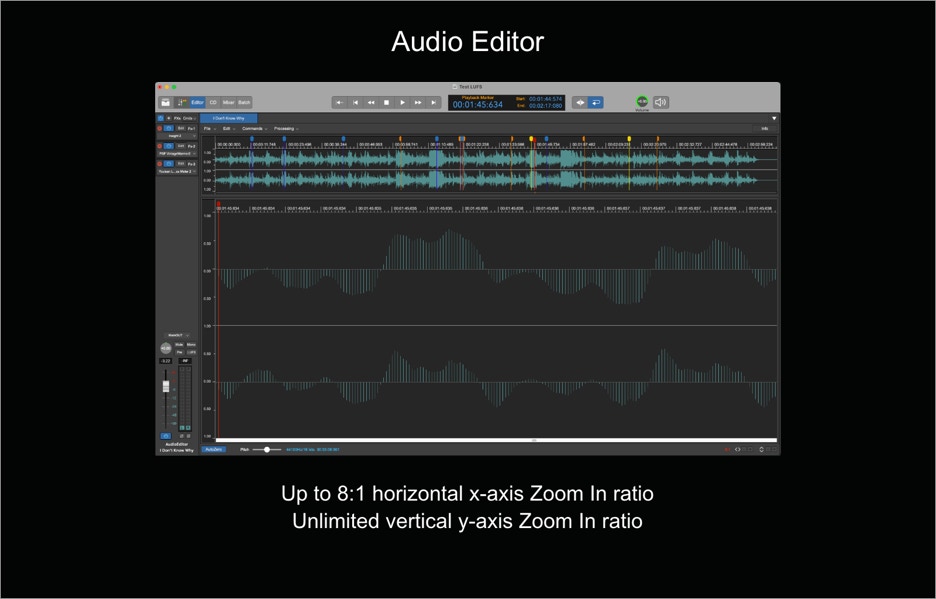This screenshot has width=936, height=599.
Task: Click the Pitch slider handle
Action: [x=267, y=450]
